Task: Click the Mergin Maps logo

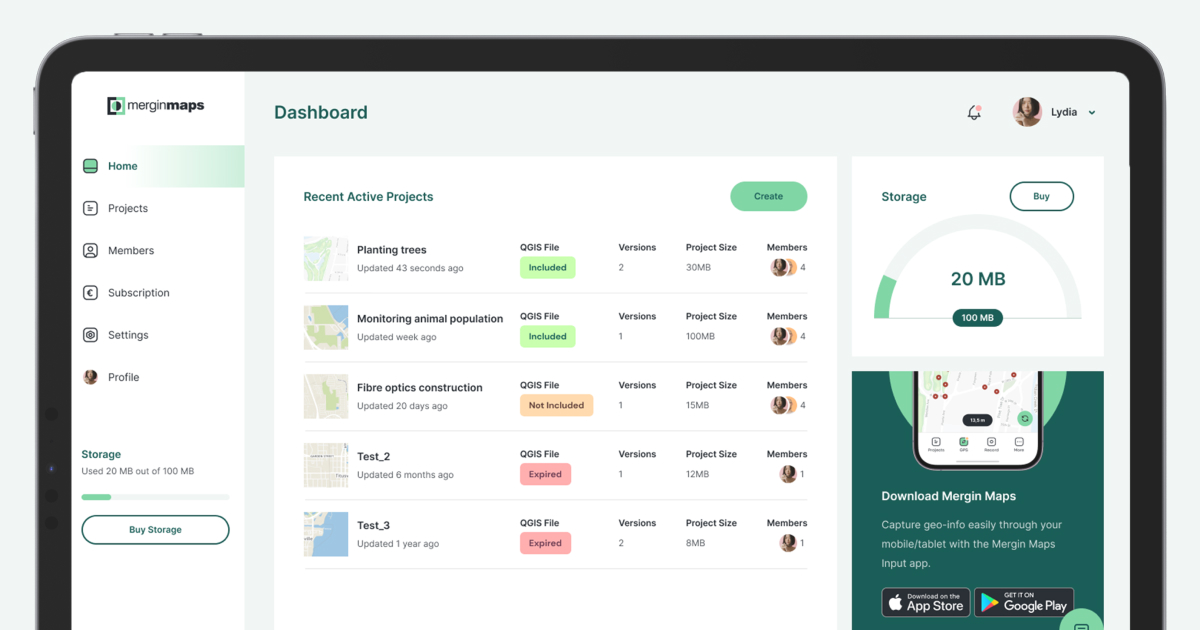Action: click(156, 105)
